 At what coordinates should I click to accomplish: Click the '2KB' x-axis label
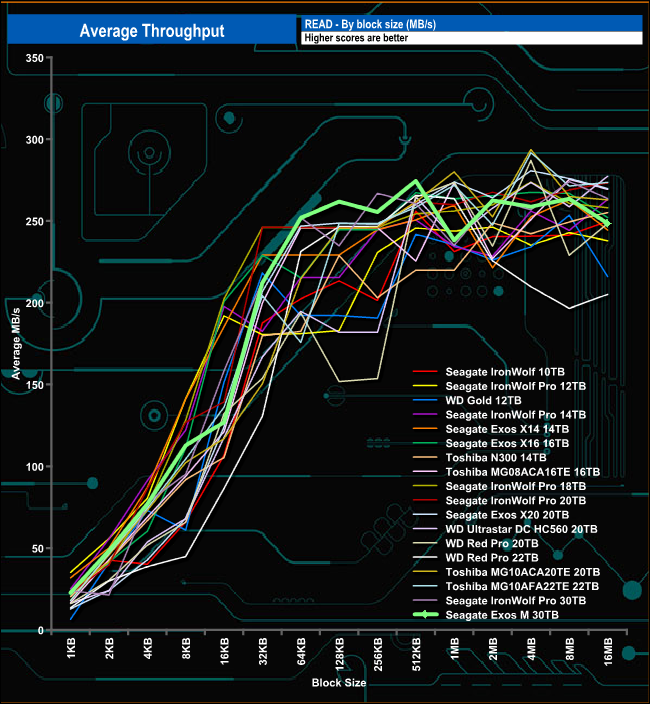[110, 649]
